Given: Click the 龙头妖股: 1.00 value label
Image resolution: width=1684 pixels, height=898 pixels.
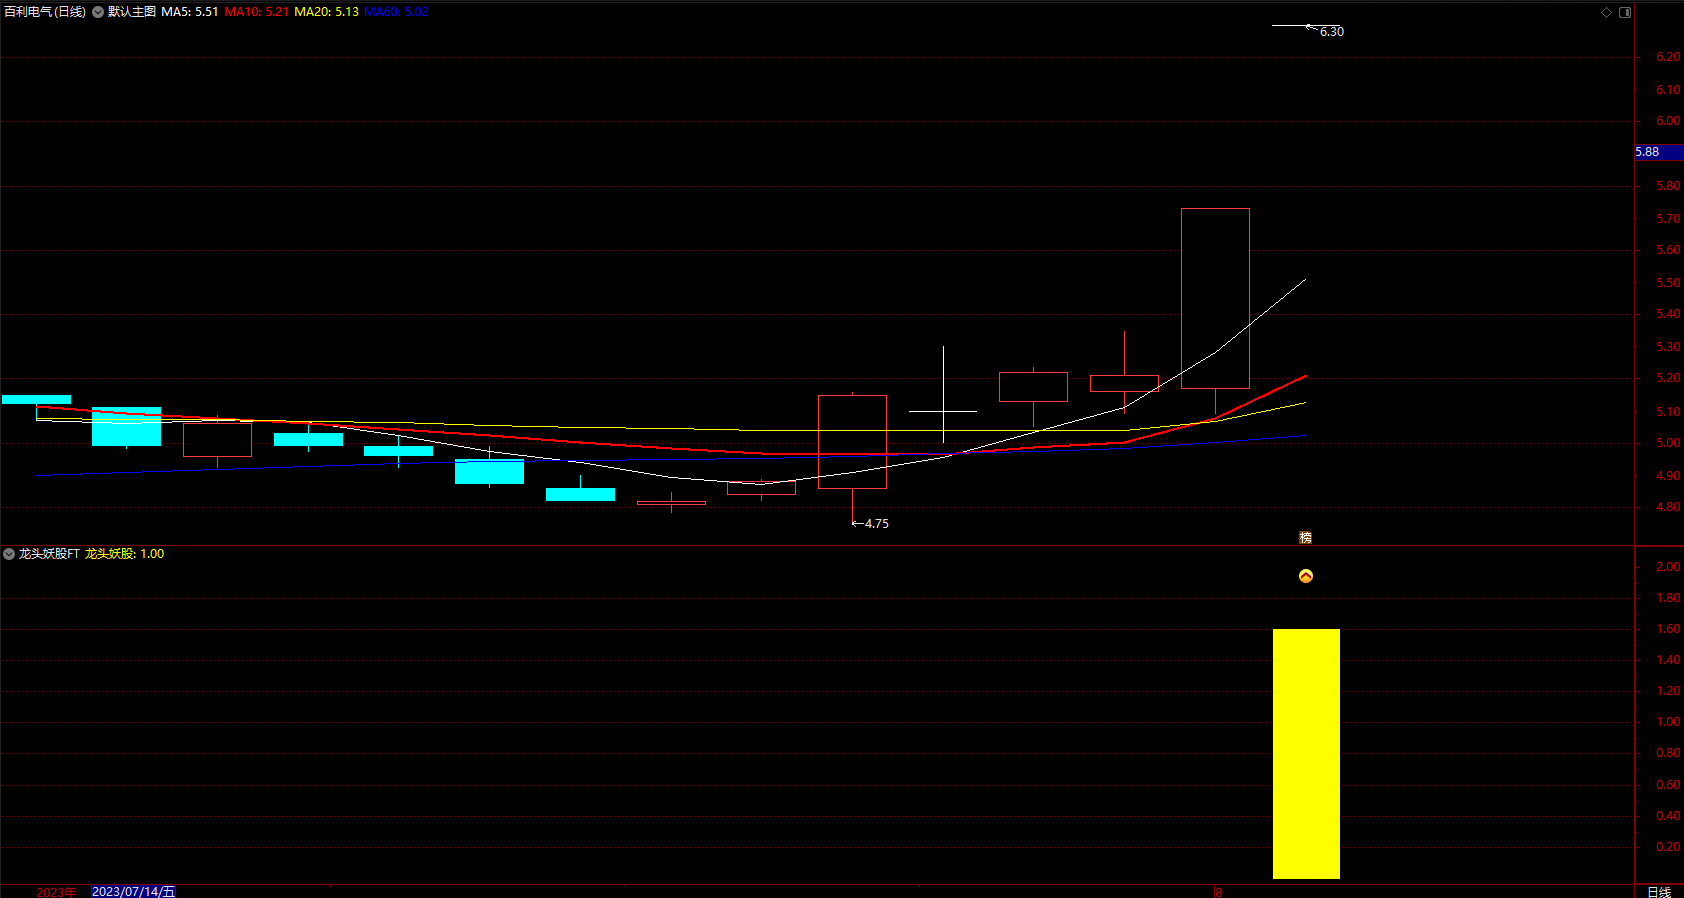Looking at the screenshot, I should point(125,554).
